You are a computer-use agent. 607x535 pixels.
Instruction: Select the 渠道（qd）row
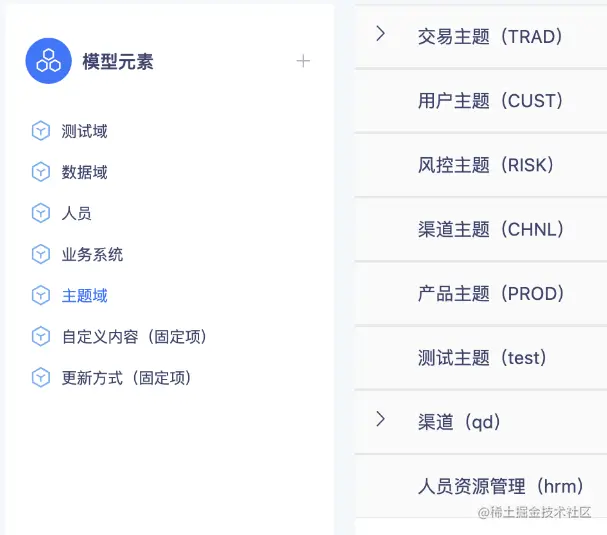(481, 422)
